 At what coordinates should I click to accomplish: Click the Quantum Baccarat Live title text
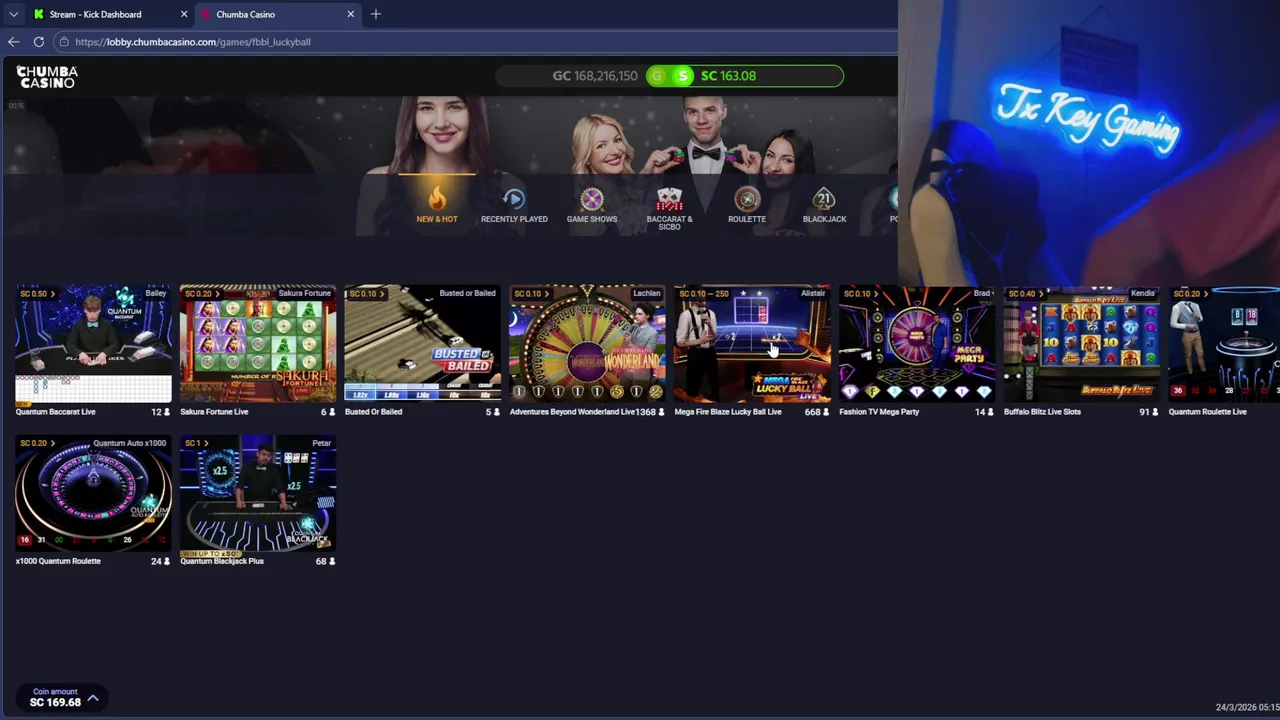click(55, 412)
